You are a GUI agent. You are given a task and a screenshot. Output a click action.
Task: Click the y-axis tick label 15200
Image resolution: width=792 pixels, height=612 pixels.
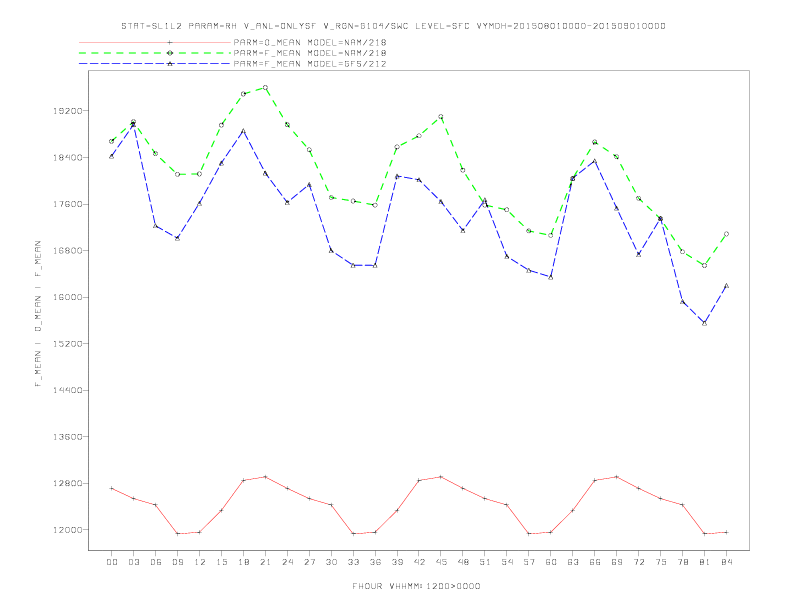(68, 344)
